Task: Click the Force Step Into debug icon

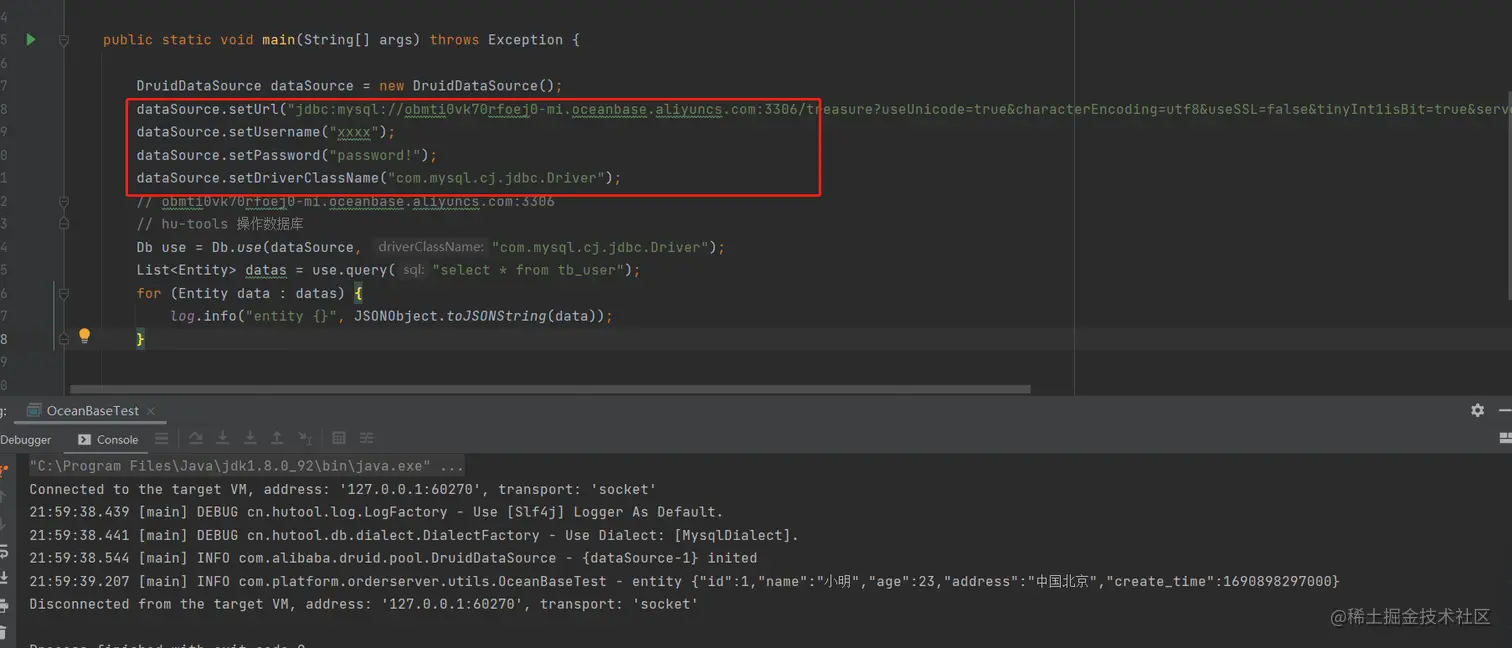Action: [250, 438]
